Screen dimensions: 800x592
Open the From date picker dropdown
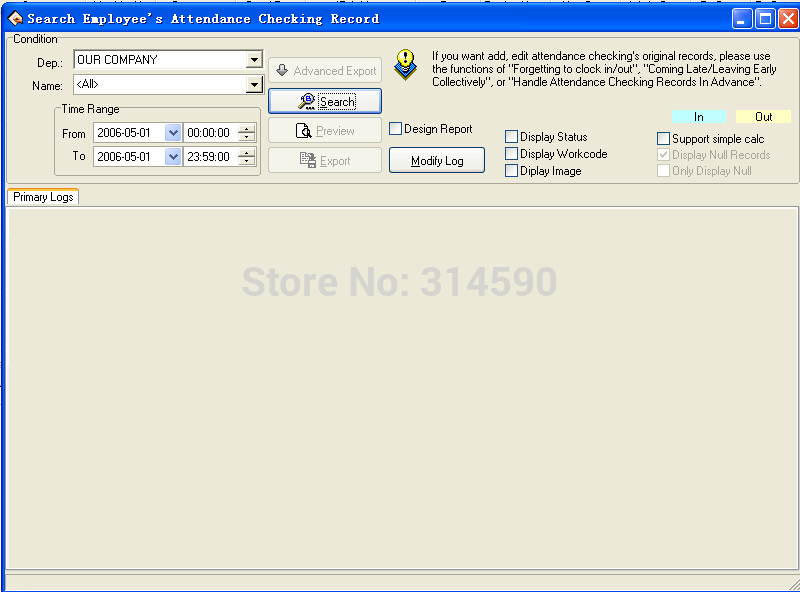point(172,133)
